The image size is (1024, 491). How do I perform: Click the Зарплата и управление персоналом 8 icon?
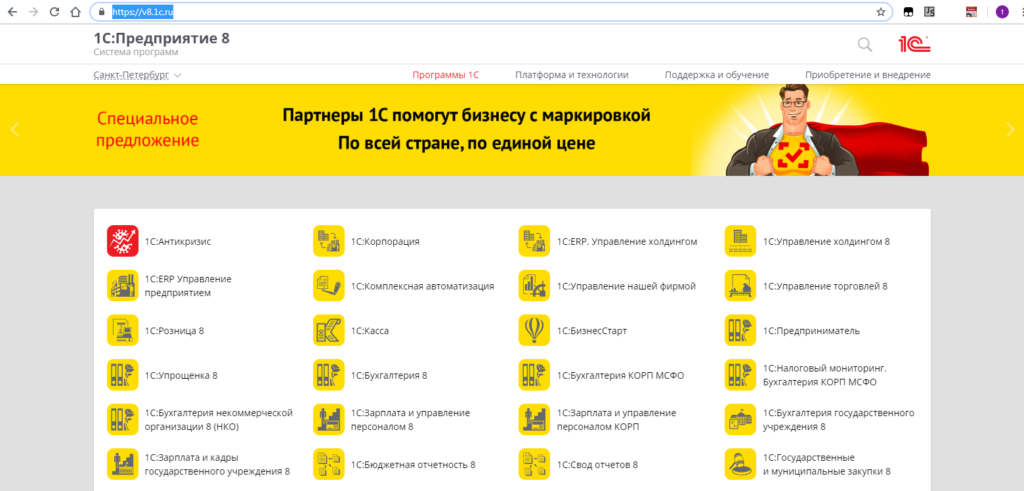(x=329, y=420)
